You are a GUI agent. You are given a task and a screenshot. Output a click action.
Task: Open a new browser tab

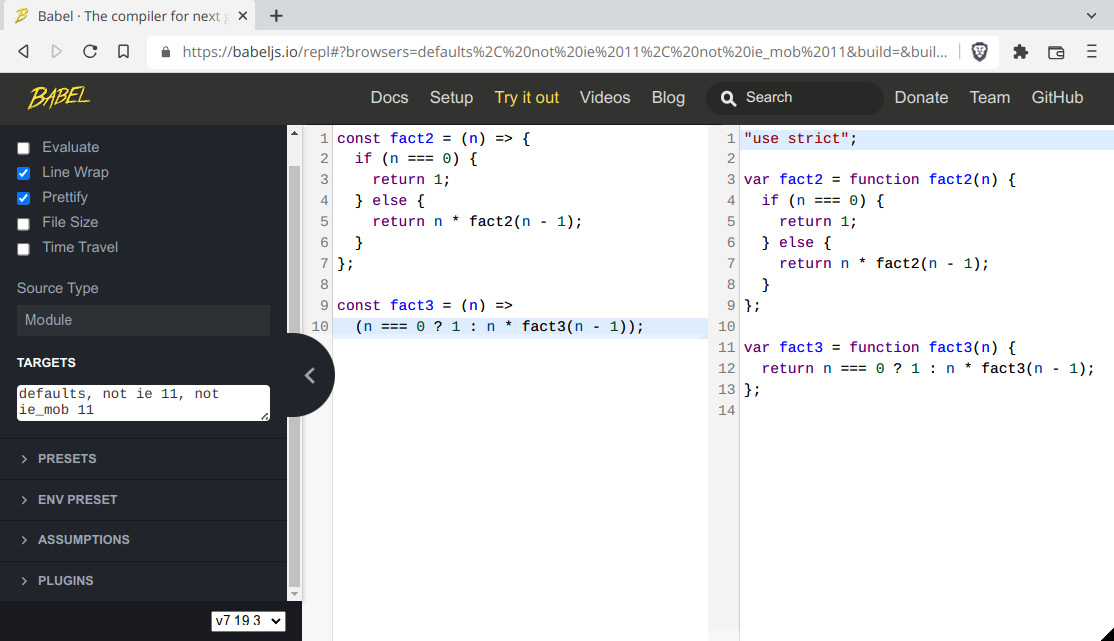tap(276, 16)
